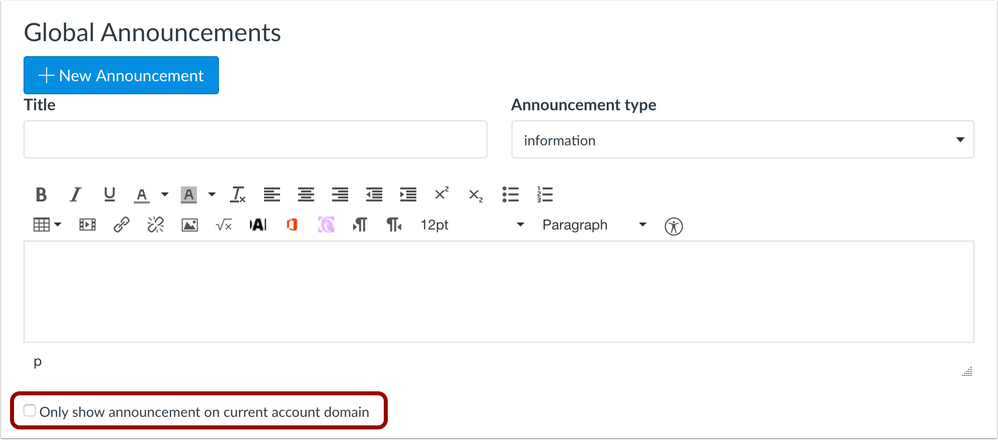Insert an embedded image
This screenshot has height=440, width=998.
(x=189, y=225)
